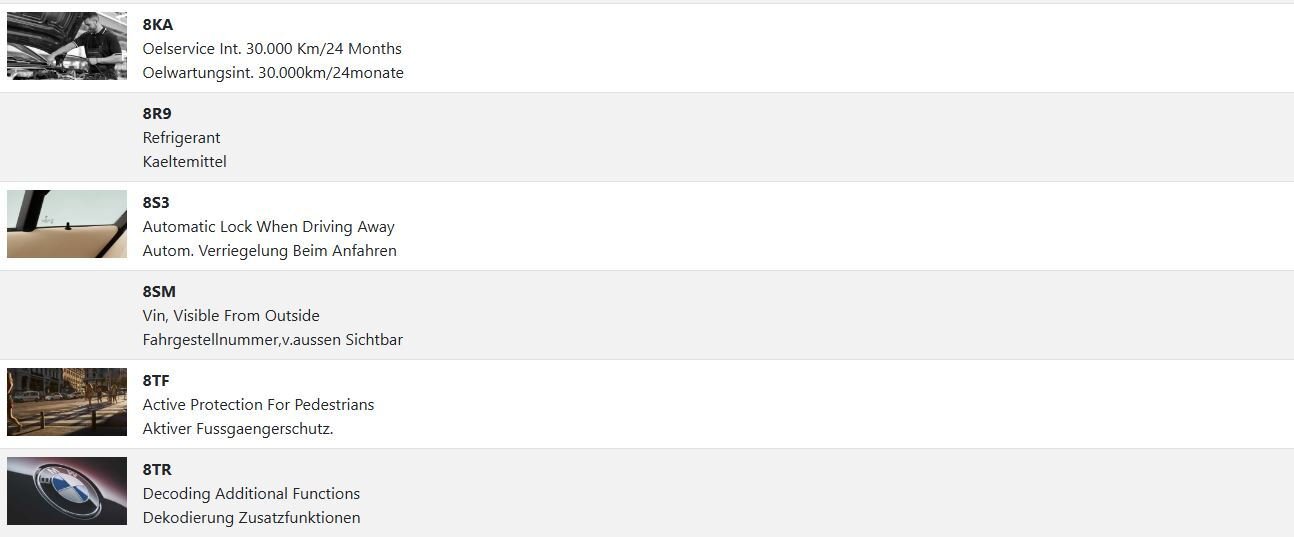Click 'Vin, Visible From Outside' description
Image resolution: width=1294 pixels, height=537 pixels.
point(231,316)
